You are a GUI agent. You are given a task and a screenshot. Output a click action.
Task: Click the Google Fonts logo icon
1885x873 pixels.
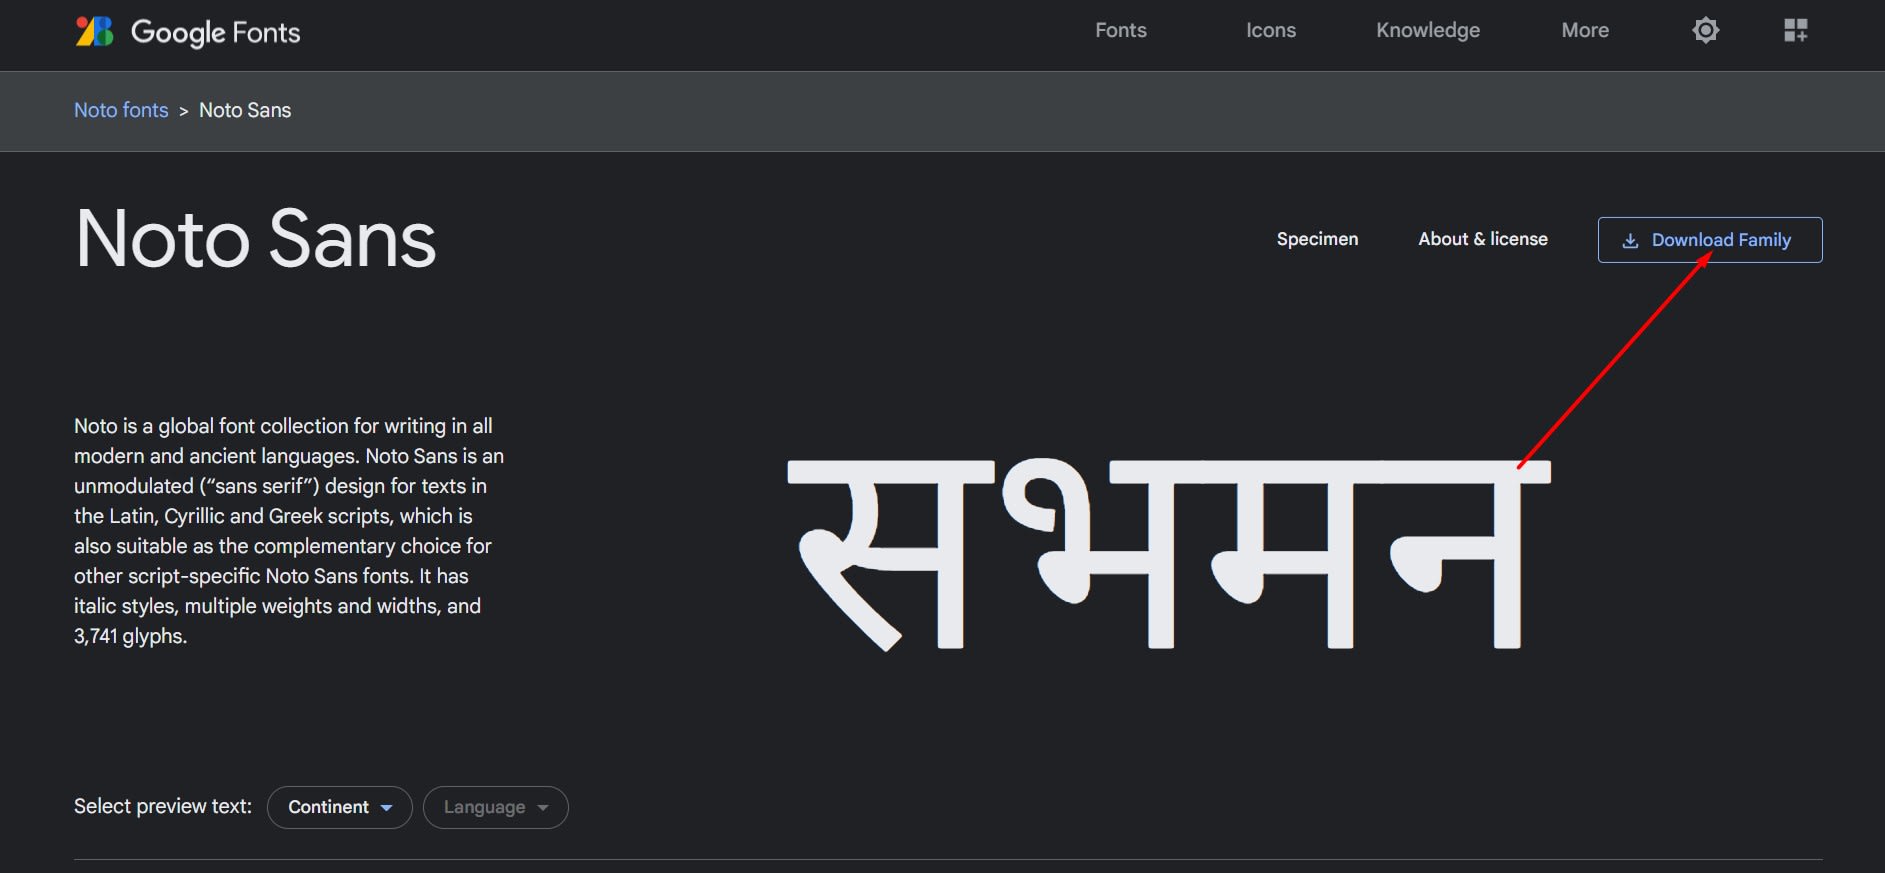tap(95, 31)
